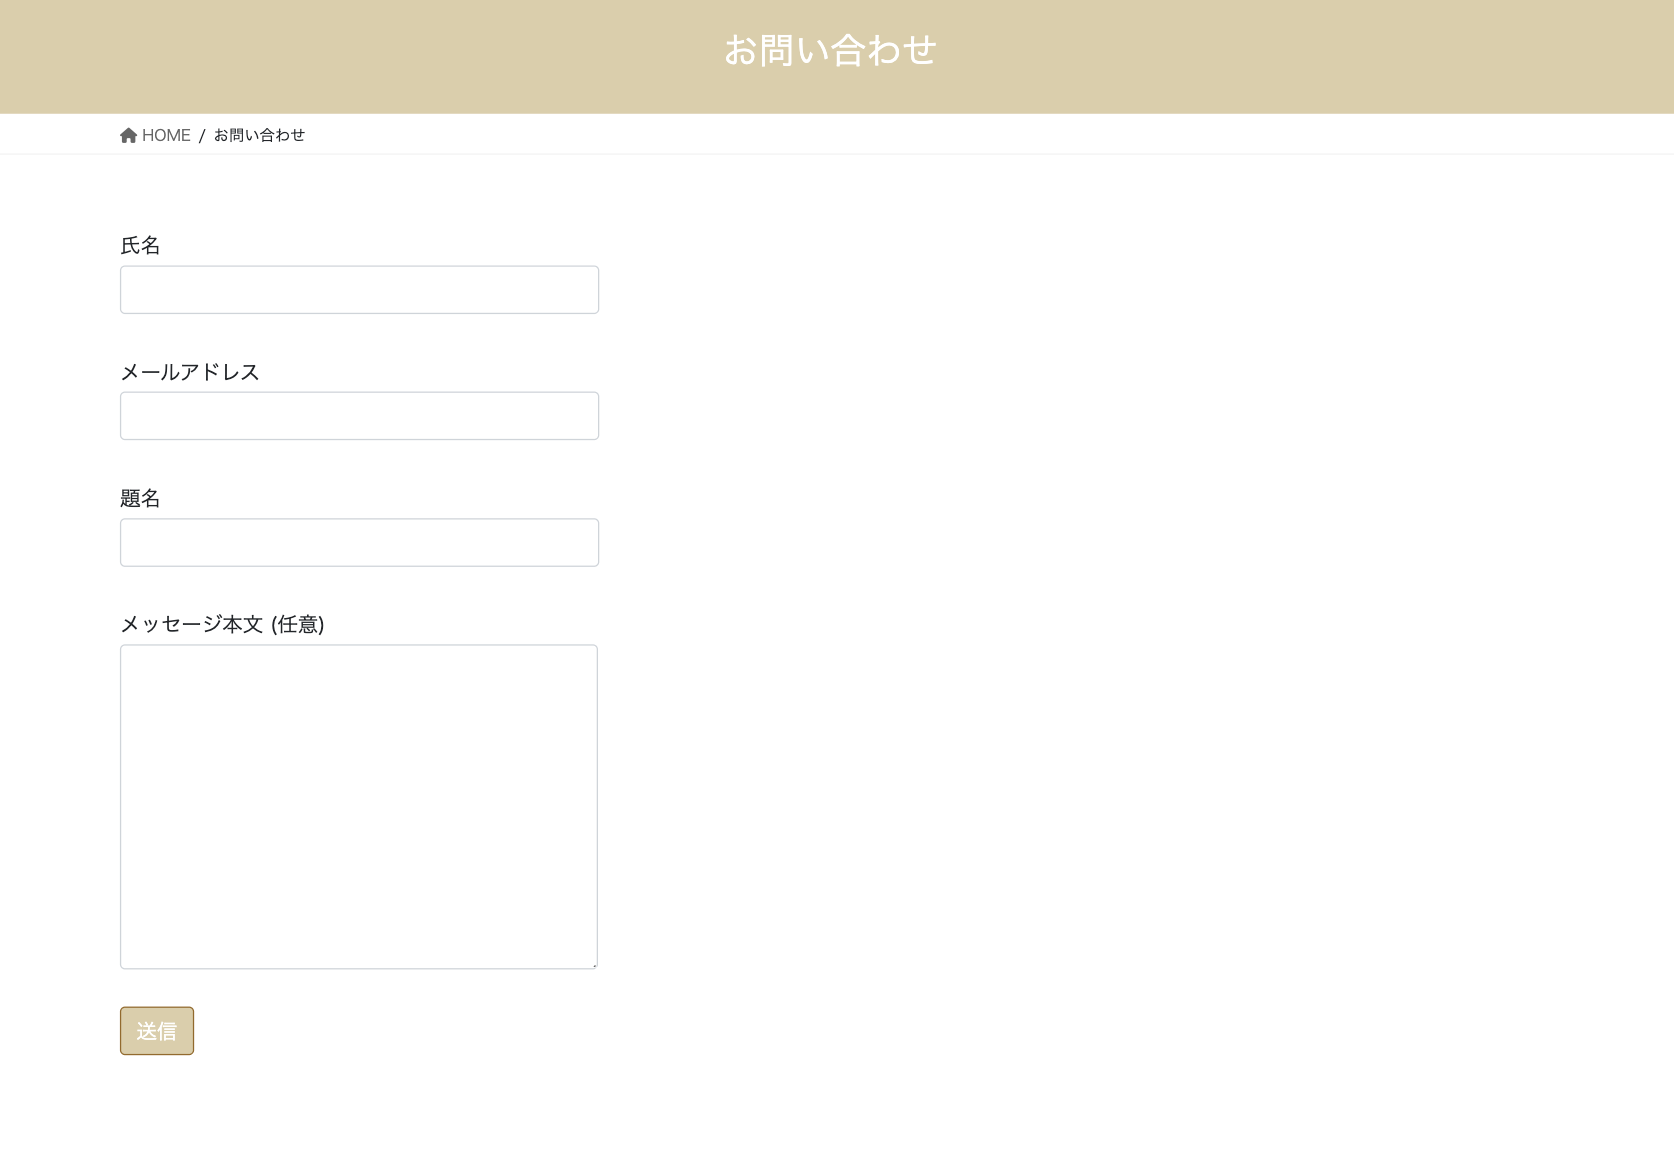Click the お問い合わせ breadcrumb item
This screenshot has width=1674, height=1170.
click(x=258, y=134)
